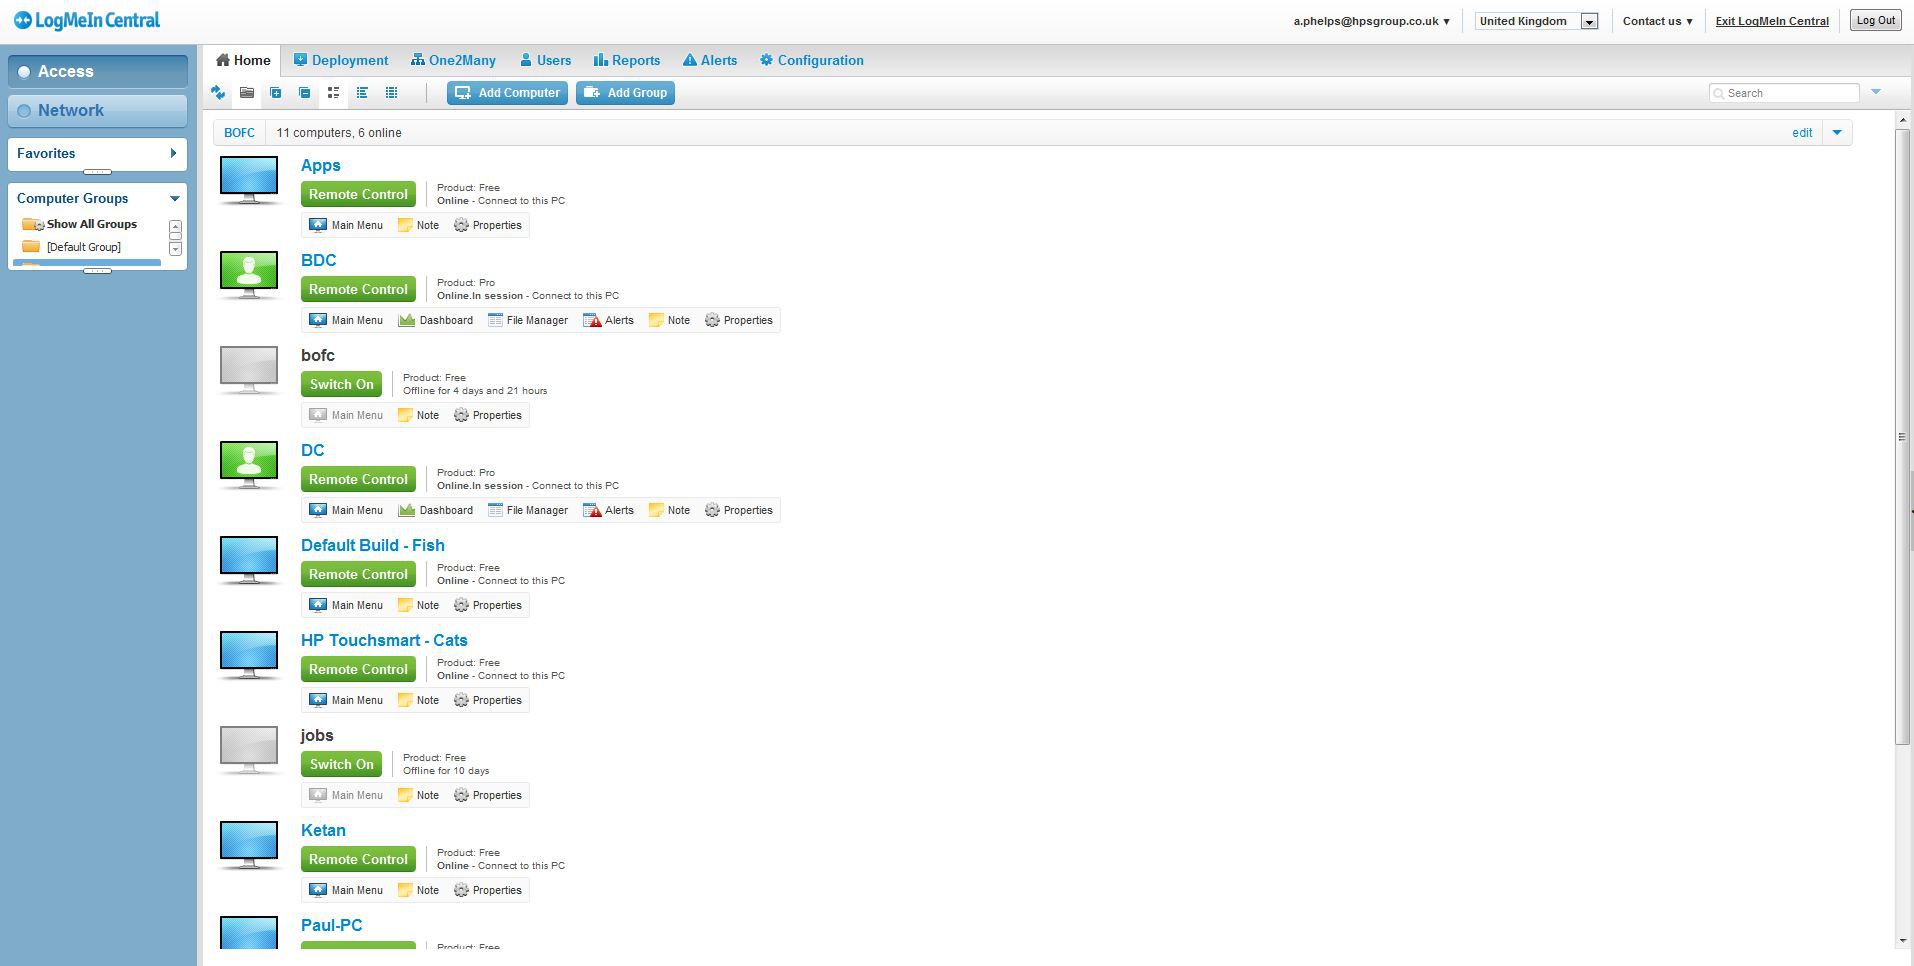Click Switch On for bofc
Viewport: 1914px width, 966px height.
(x=341, y=384)
